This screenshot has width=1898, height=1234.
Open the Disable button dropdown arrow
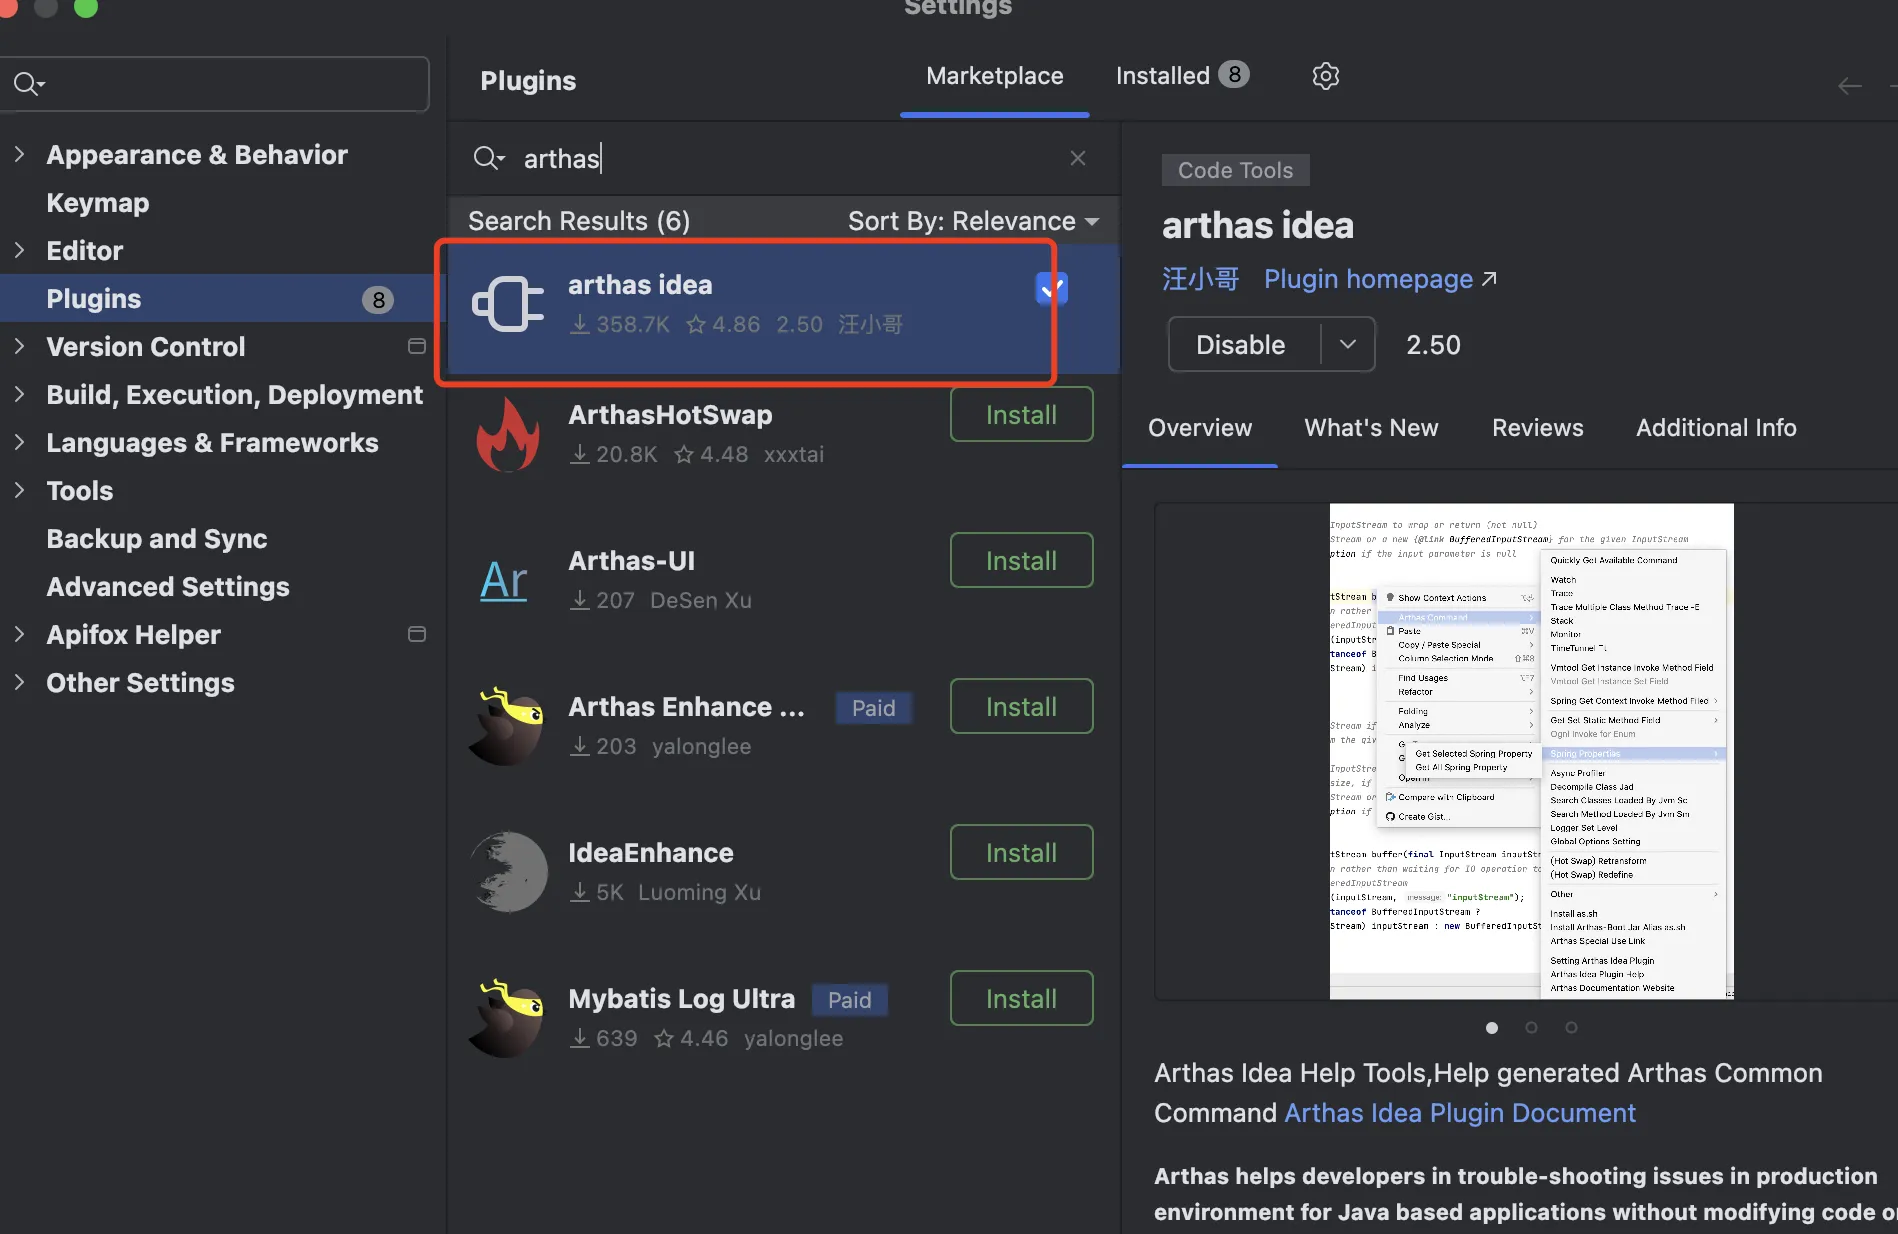[x=1348, y=344]
